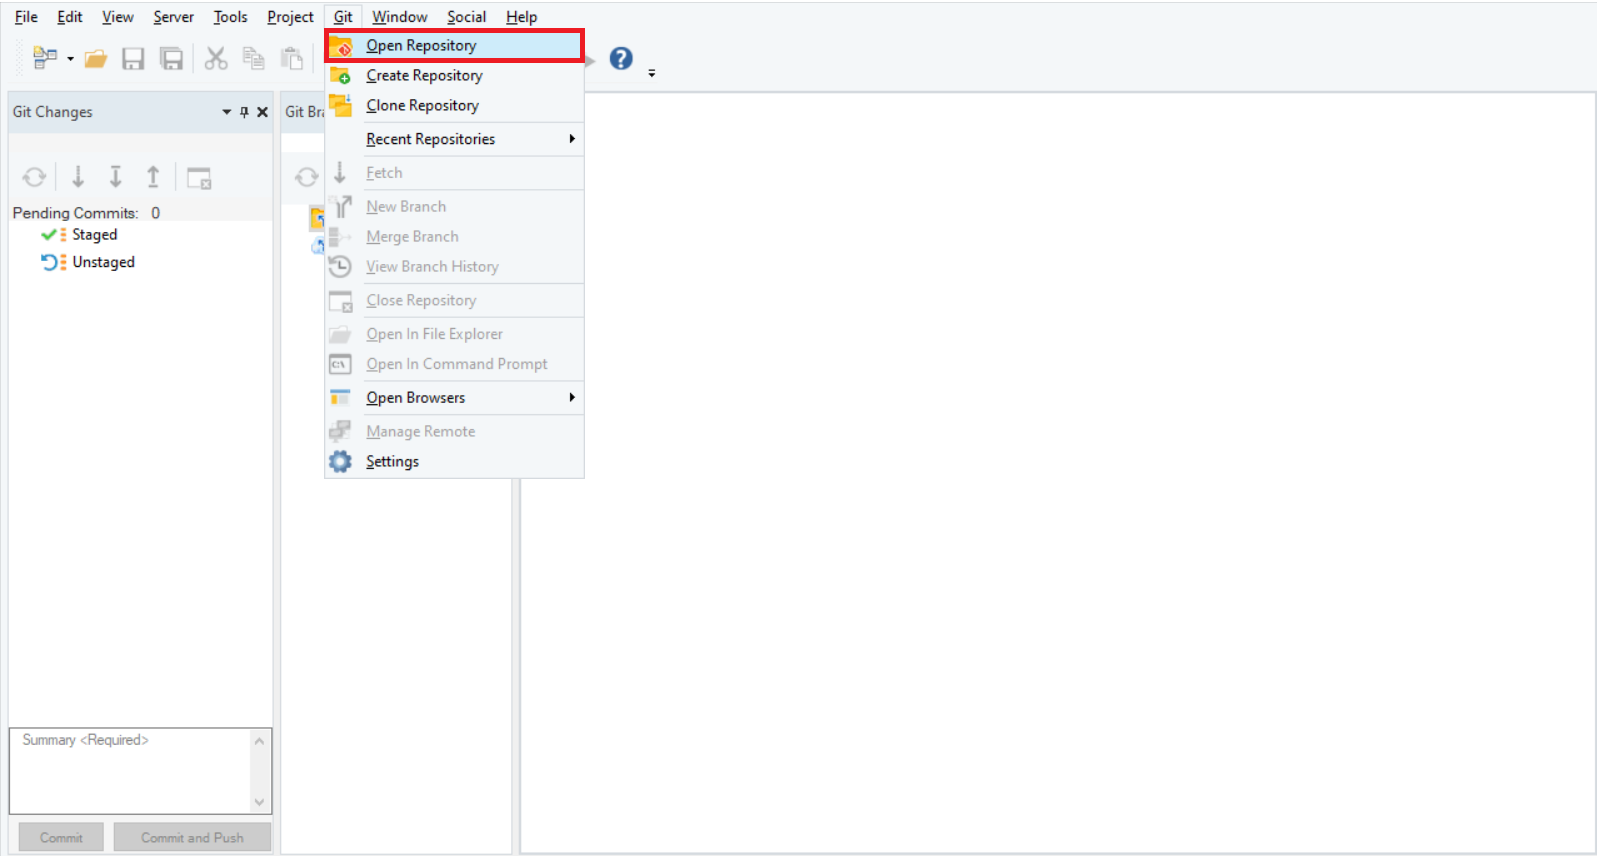Viewport: 1597px width, 856px height.
Task: Click the Save icon in the toolbar
Action: (133, 59)
